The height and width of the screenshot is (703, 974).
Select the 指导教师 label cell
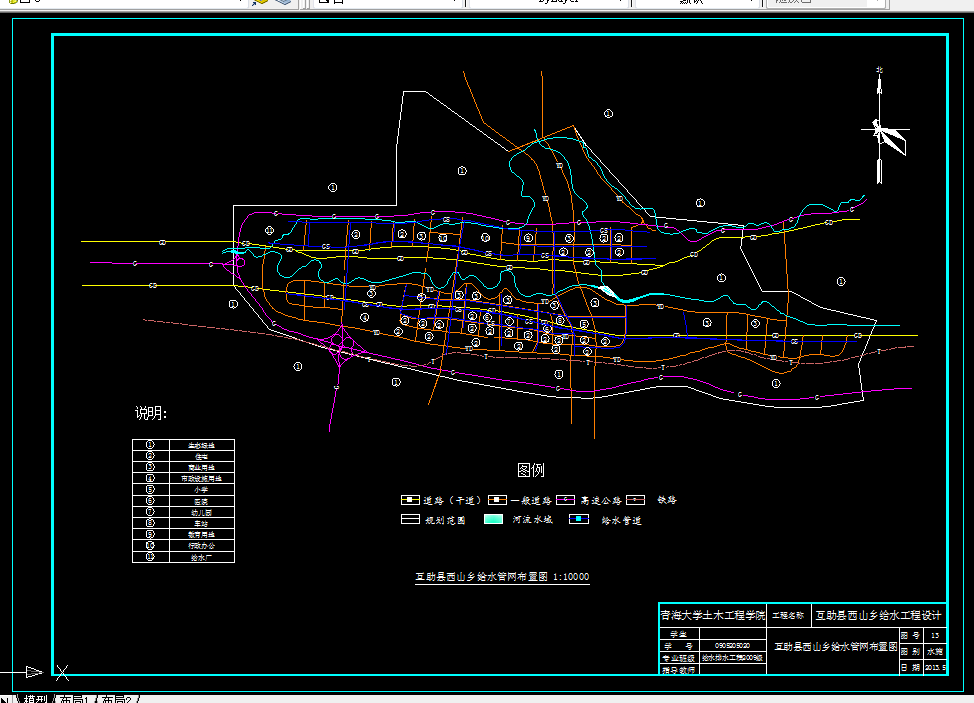[x=679, y=669]
